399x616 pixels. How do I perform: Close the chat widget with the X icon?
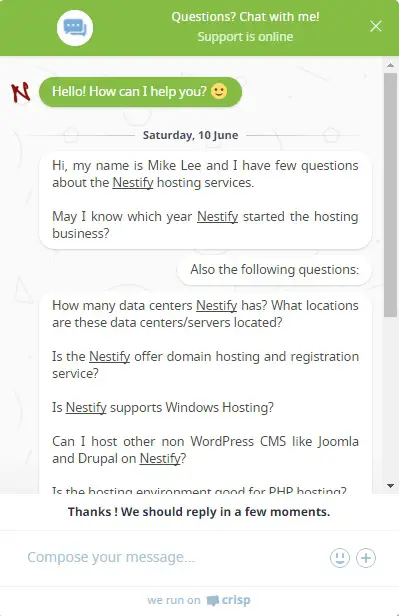point(375,26)
